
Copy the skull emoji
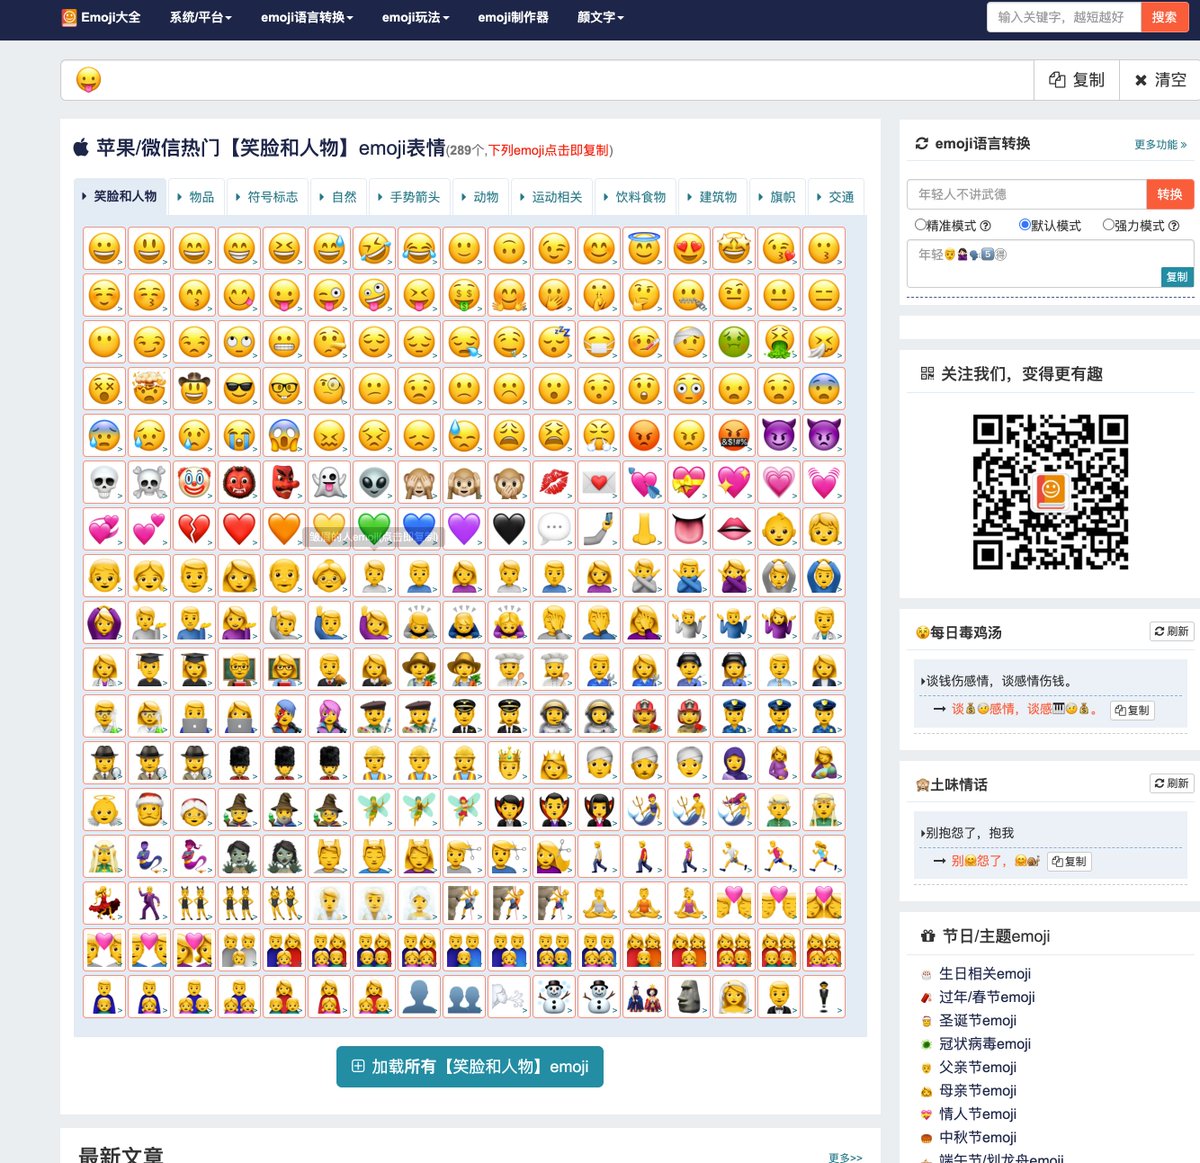104,482
